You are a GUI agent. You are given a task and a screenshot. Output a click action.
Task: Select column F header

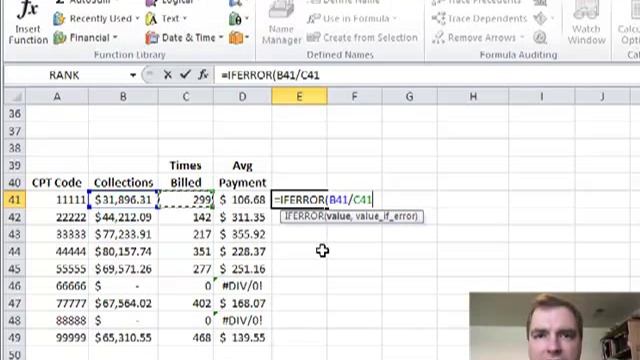click(354, 97)
